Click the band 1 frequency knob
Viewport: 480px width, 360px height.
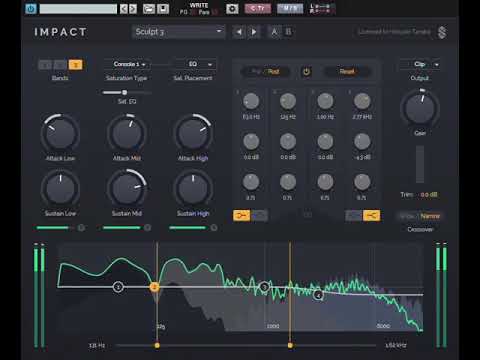pyautogui.click(x=251, y=101)
